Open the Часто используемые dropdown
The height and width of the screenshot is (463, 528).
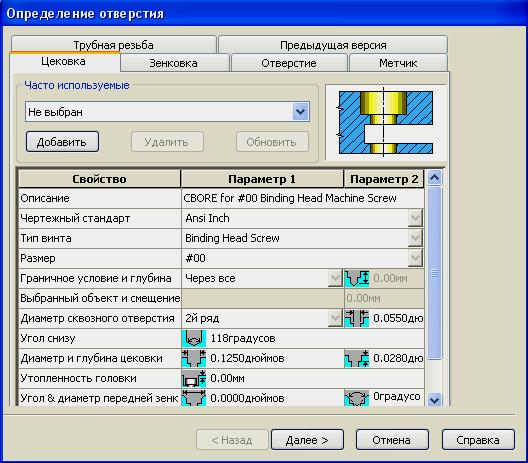(x=300, y=111)
